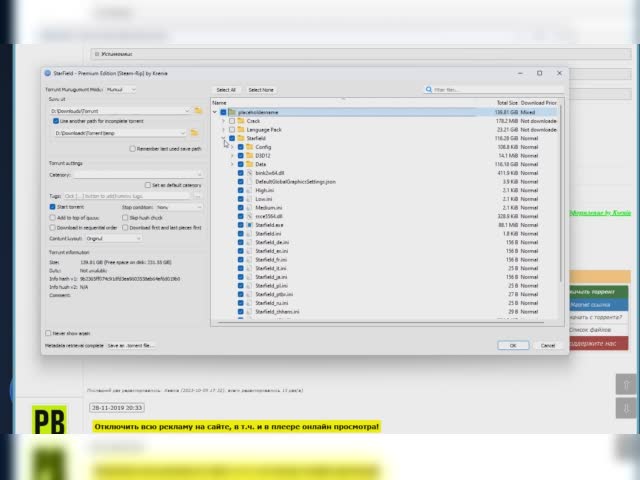Click the Select All button
Viewport: 640px width, 480px height.
[x=226, y=90]
